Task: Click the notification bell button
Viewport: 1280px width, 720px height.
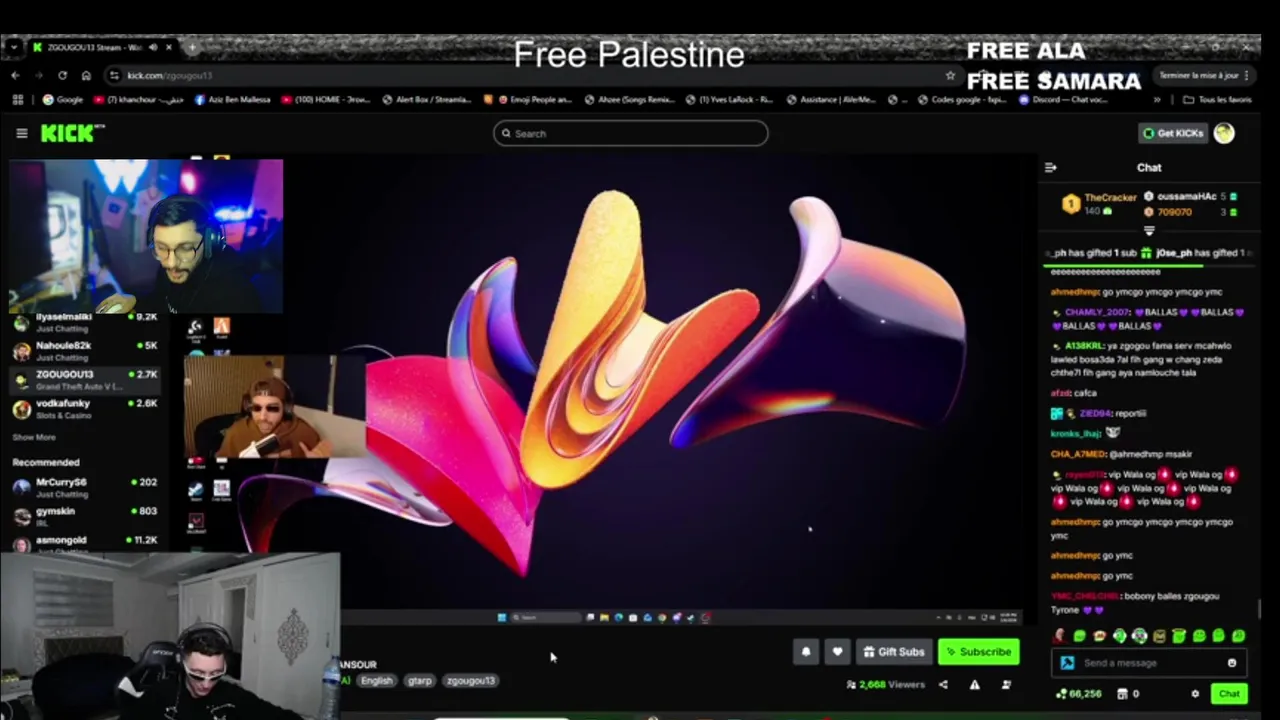Action: [806, 652]
